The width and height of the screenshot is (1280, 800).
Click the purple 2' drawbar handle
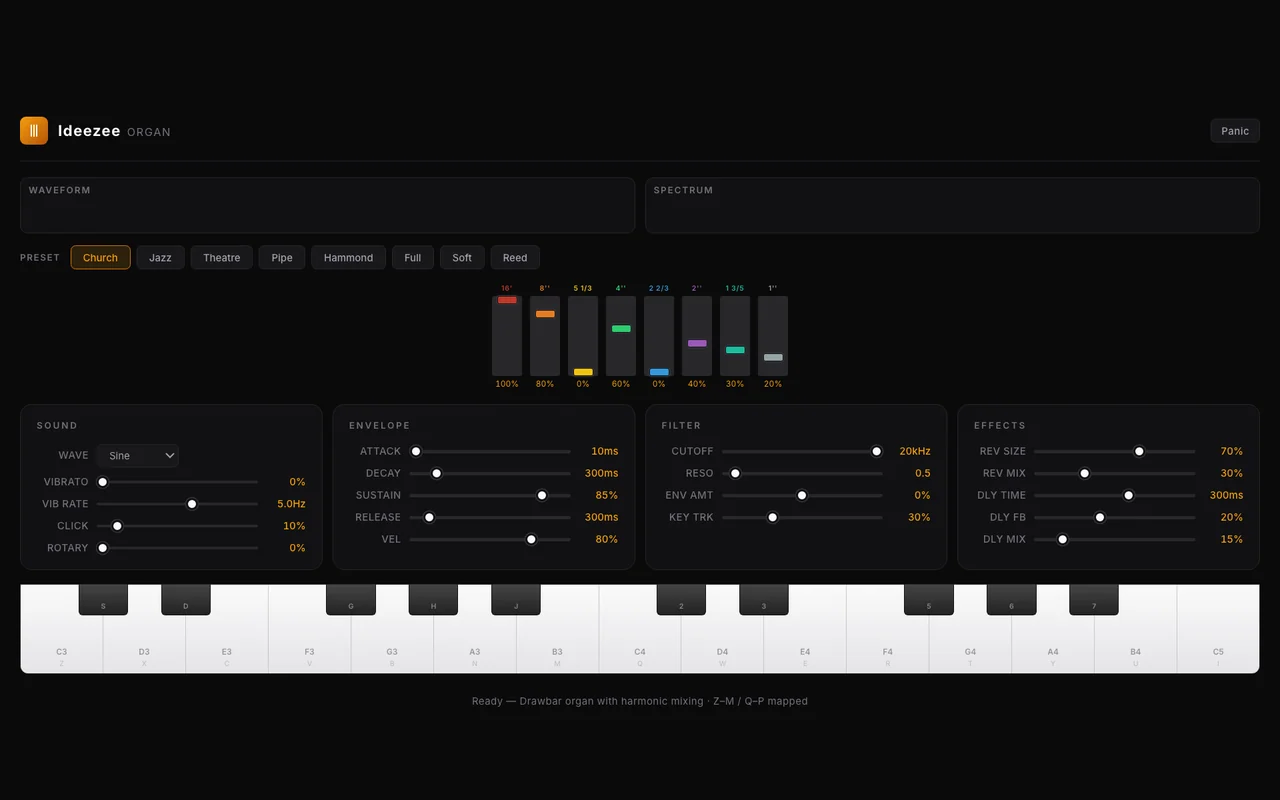[697, 343]
